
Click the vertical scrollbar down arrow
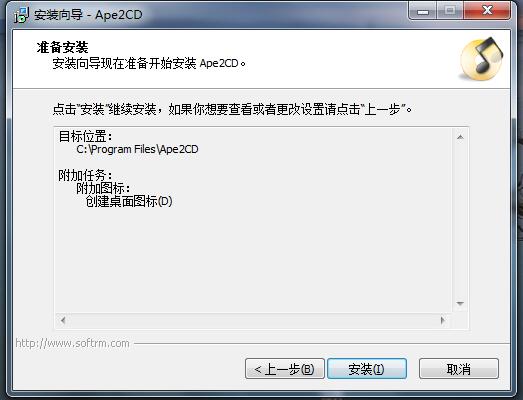coord(460,303)
